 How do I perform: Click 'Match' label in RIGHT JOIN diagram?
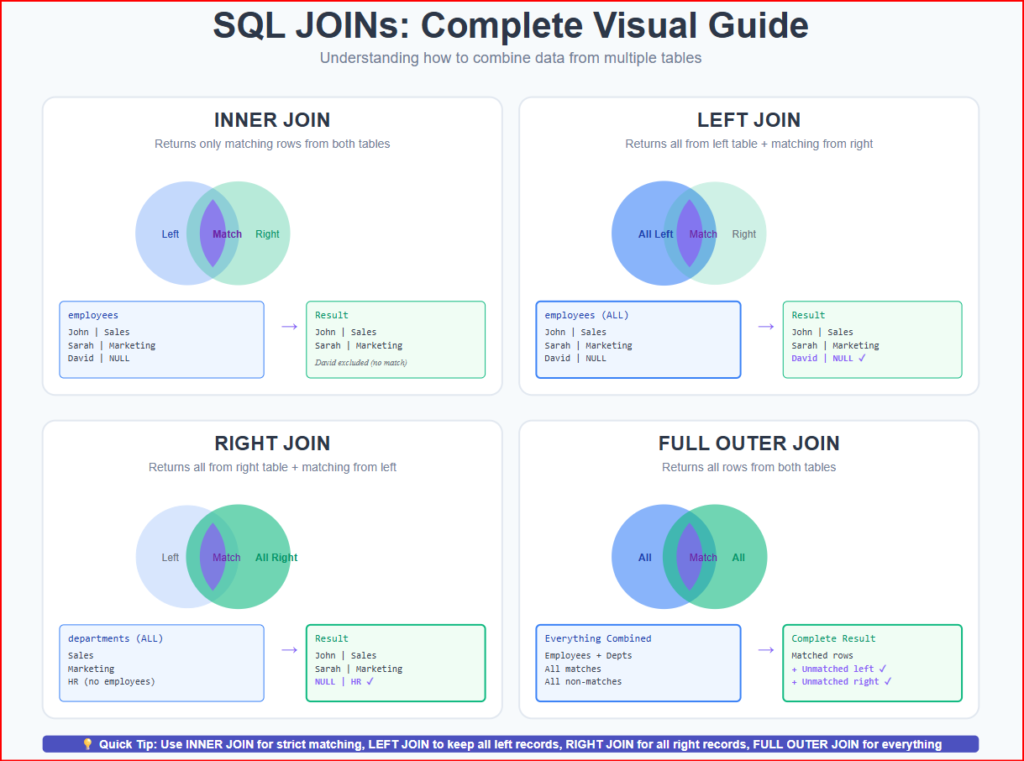pos(227,557)
